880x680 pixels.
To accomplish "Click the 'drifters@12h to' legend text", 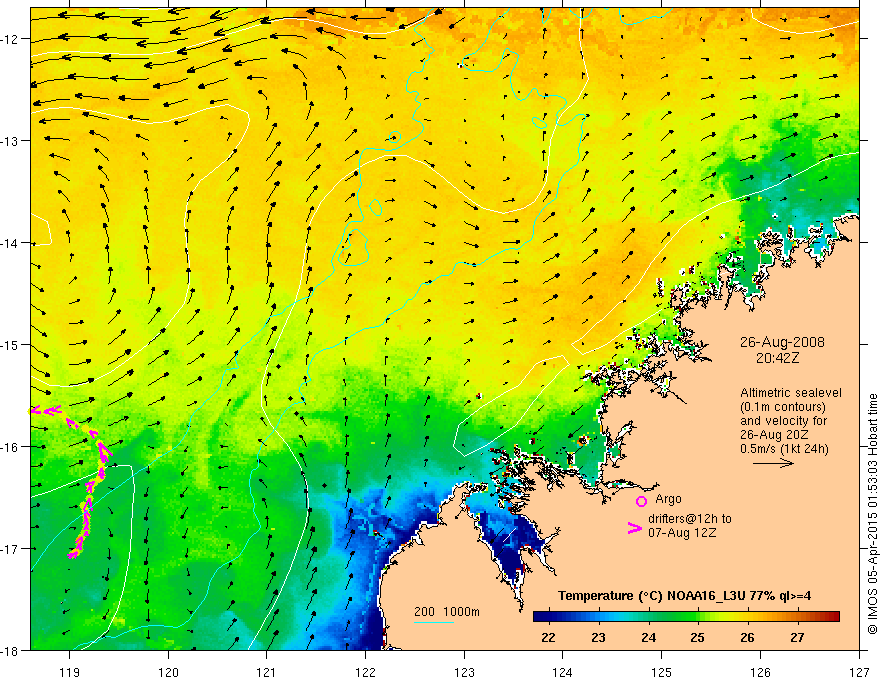I will (x=690, y=519).
